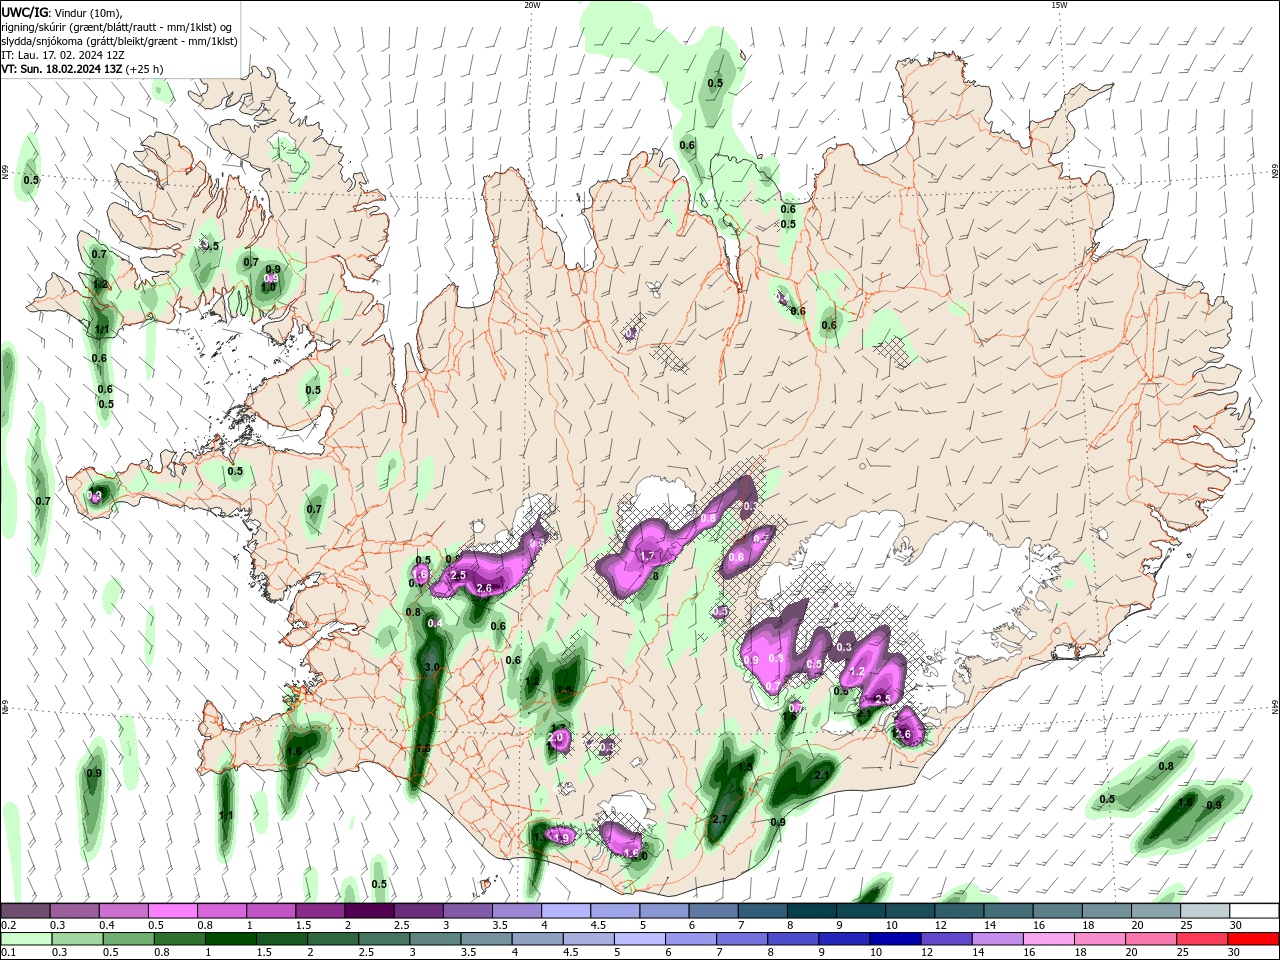The height and width of the screenshot is (960, 1280).
Task: Click the 20W longitude label
Action: (x=532, y=5)
